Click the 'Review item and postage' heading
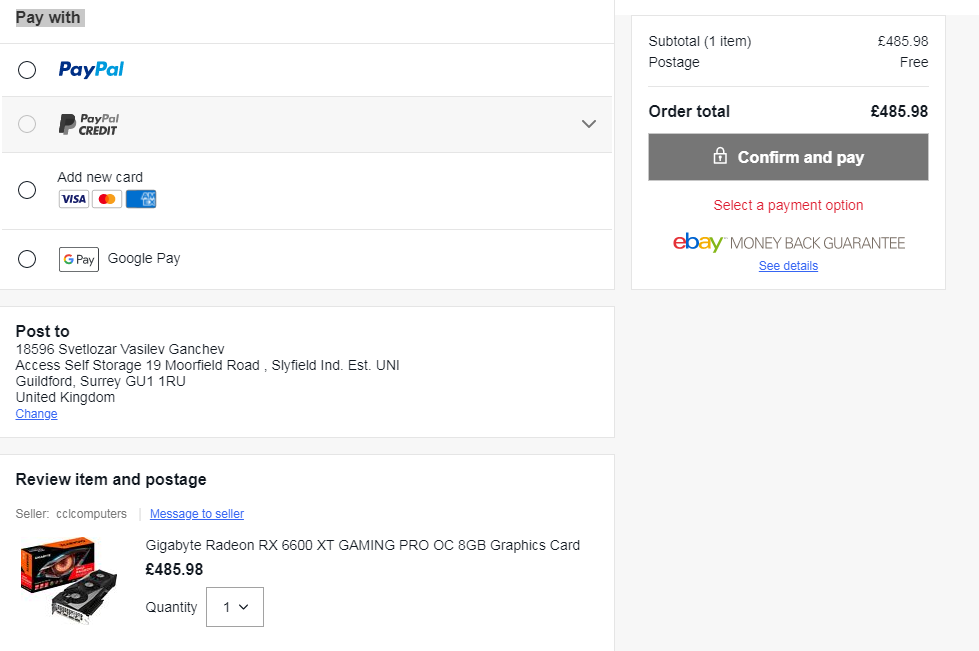The width and height of the screenshot is (979, 651). [x=111, y=479]
